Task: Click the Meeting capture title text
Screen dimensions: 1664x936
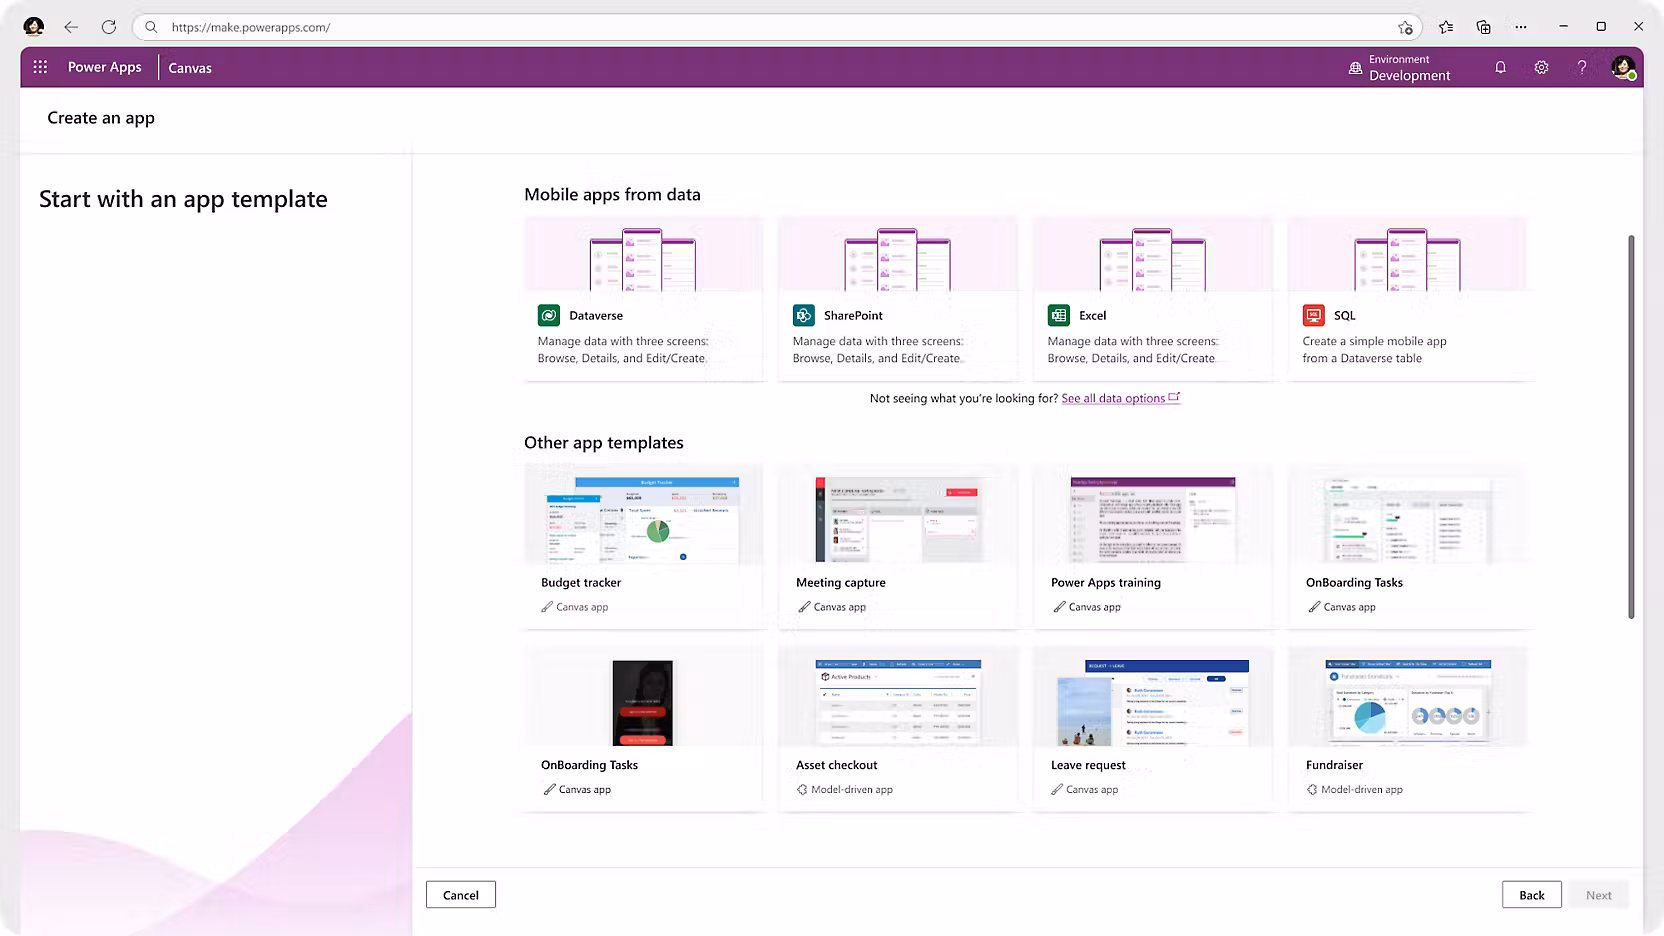Action: tap(840, 583)
